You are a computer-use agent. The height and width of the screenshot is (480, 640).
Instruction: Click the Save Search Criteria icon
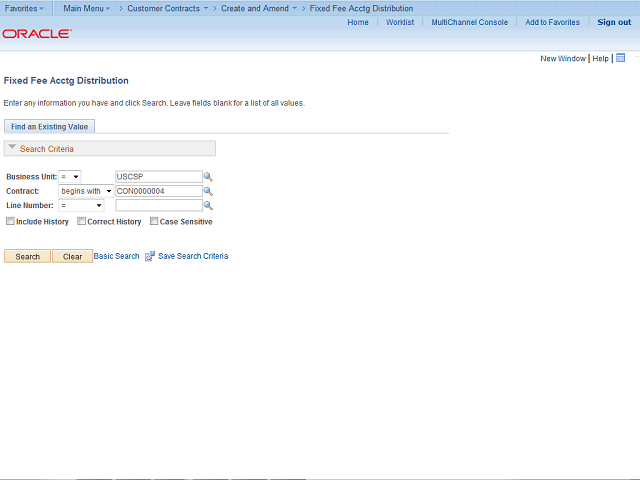click(150, 256)
